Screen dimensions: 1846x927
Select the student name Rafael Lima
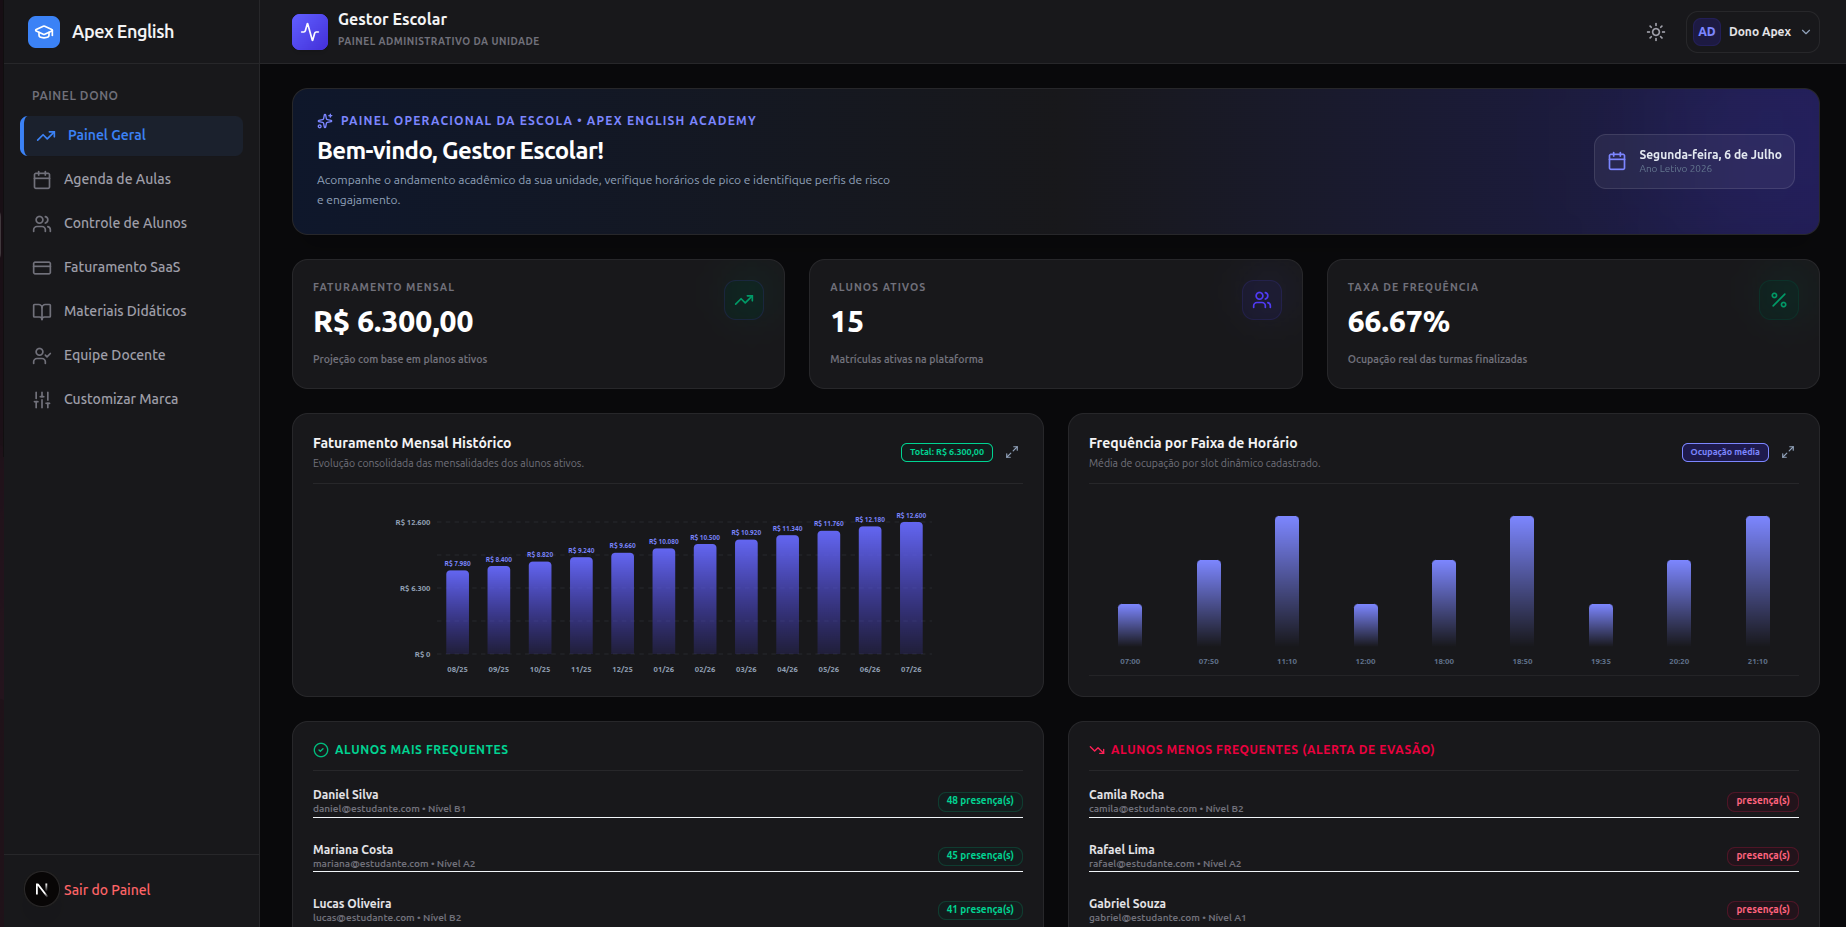pyautogui.click(x=1122, y=850)
